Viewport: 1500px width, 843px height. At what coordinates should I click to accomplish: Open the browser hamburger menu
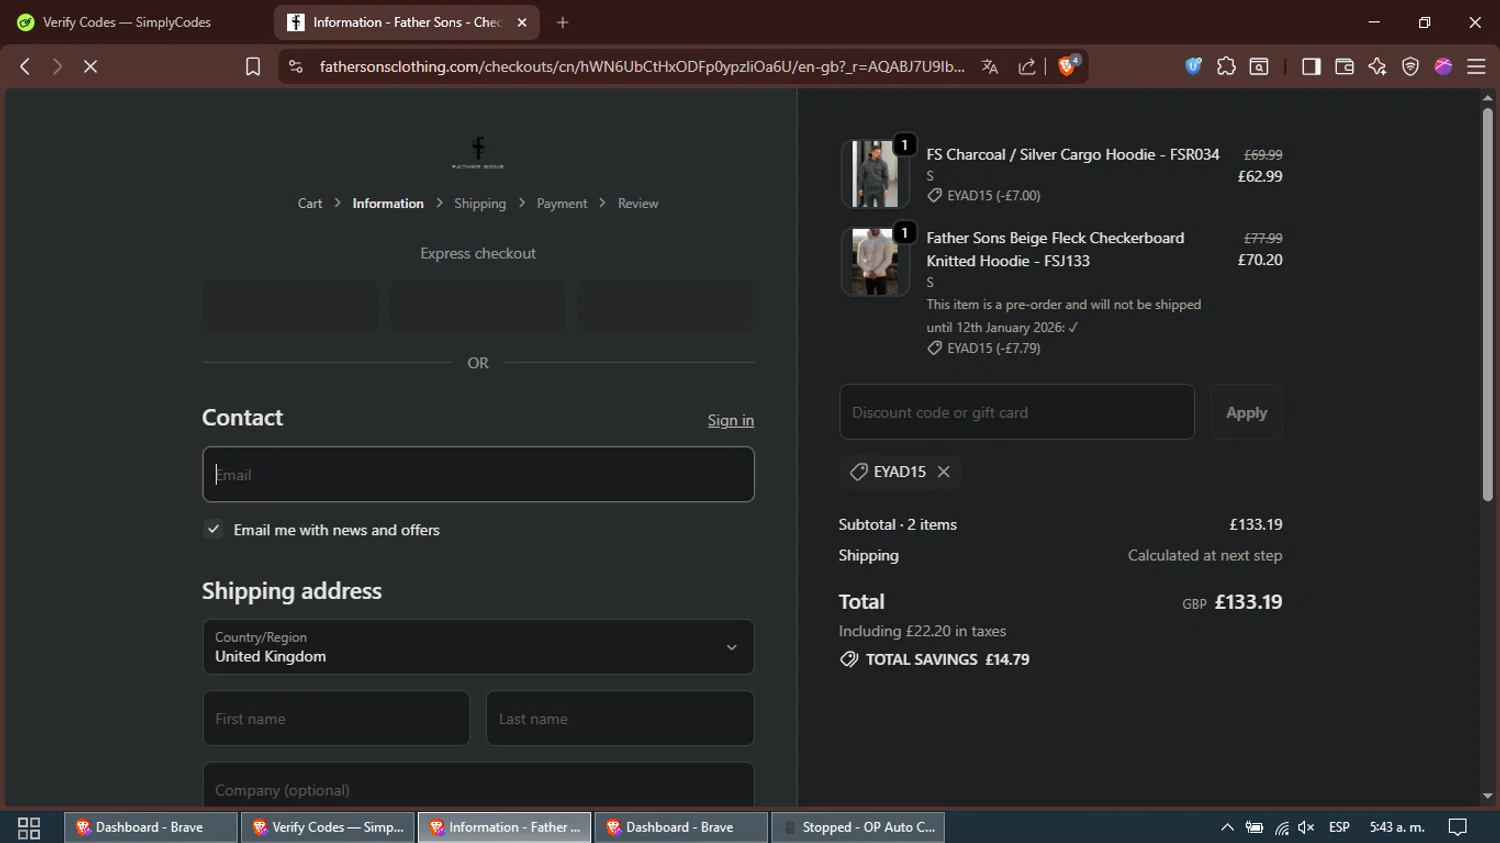click(1476, 66)
